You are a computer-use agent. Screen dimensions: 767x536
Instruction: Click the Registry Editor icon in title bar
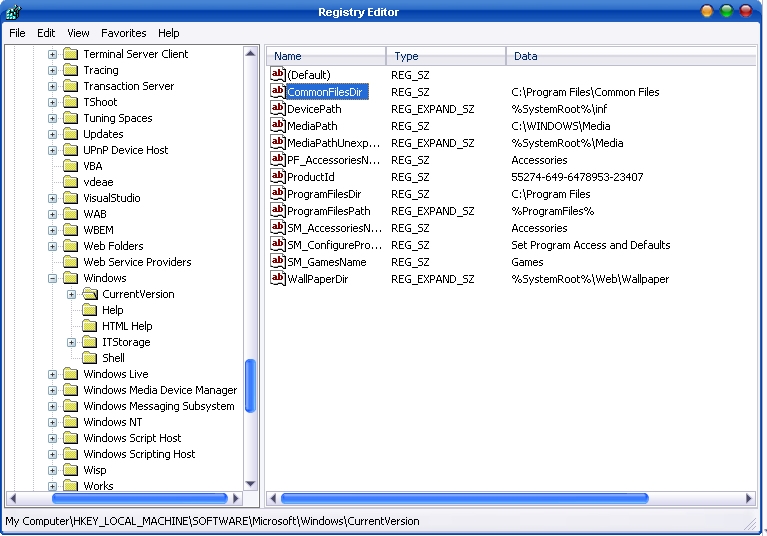coord(12,12)
